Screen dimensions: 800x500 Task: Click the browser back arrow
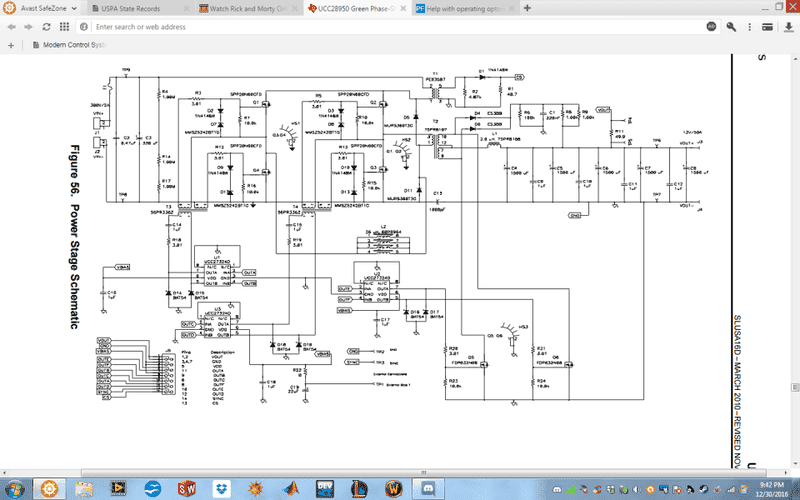12,27
